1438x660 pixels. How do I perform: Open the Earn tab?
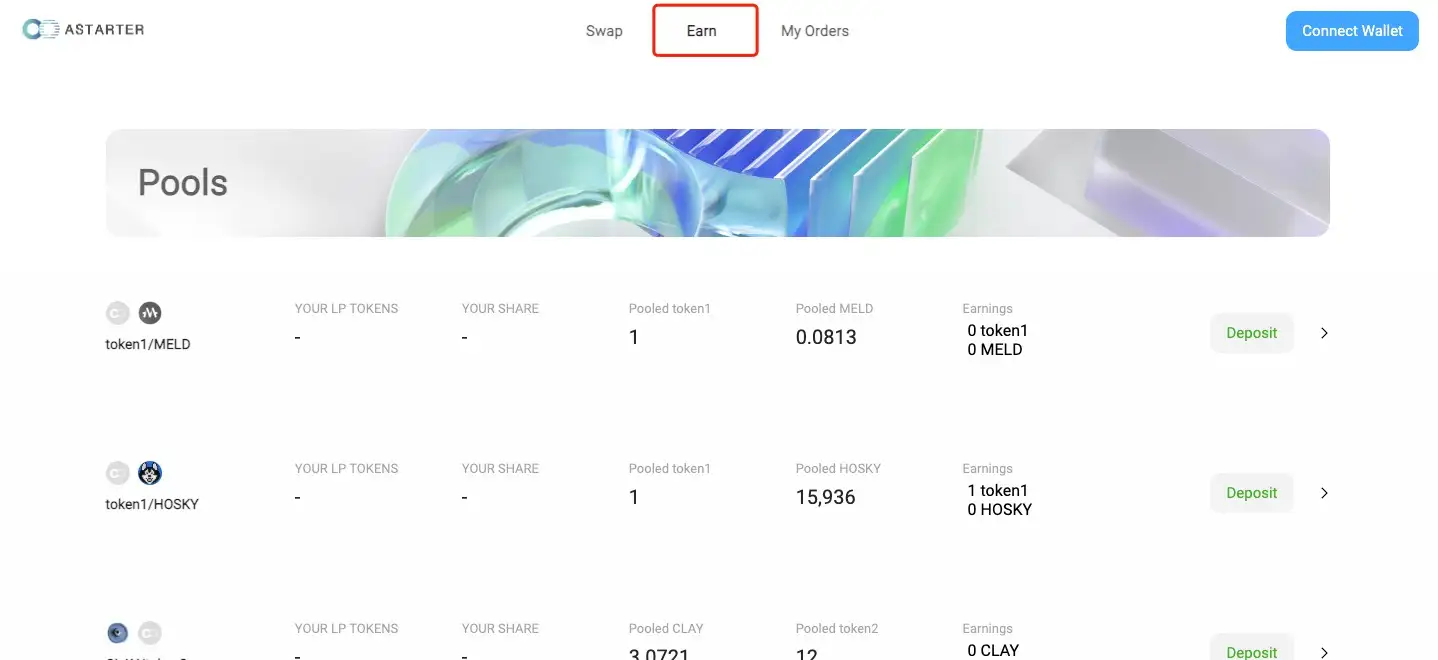pyautogui.click(x=702, y=31)
